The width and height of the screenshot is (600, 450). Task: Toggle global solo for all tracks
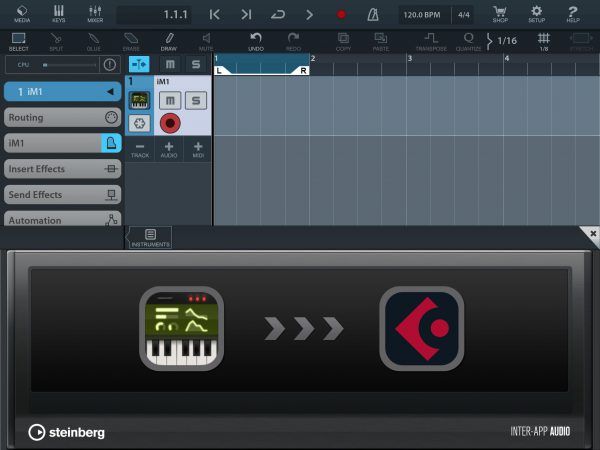(196, 64)
